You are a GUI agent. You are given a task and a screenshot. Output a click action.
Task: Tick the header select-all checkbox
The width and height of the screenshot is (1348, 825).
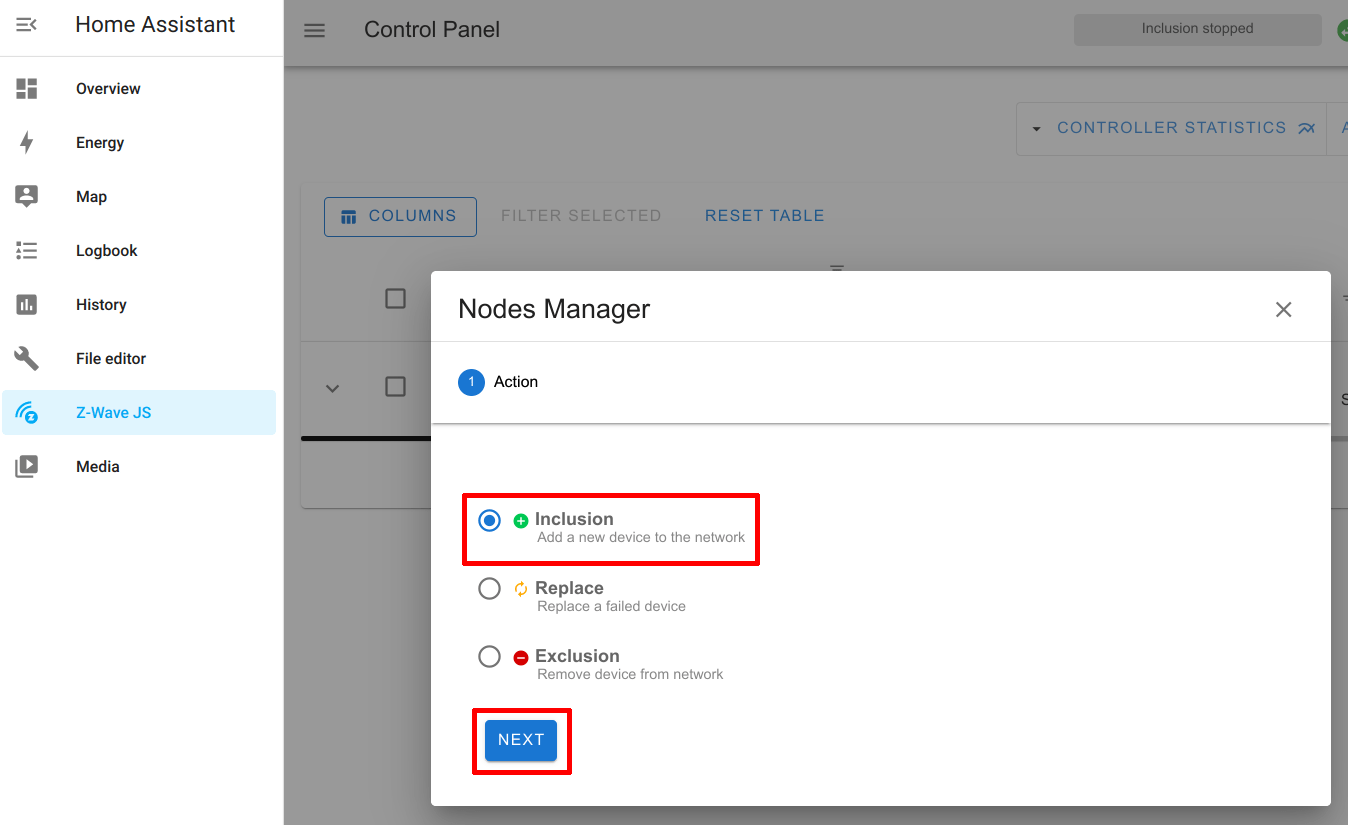click(395, 298)
